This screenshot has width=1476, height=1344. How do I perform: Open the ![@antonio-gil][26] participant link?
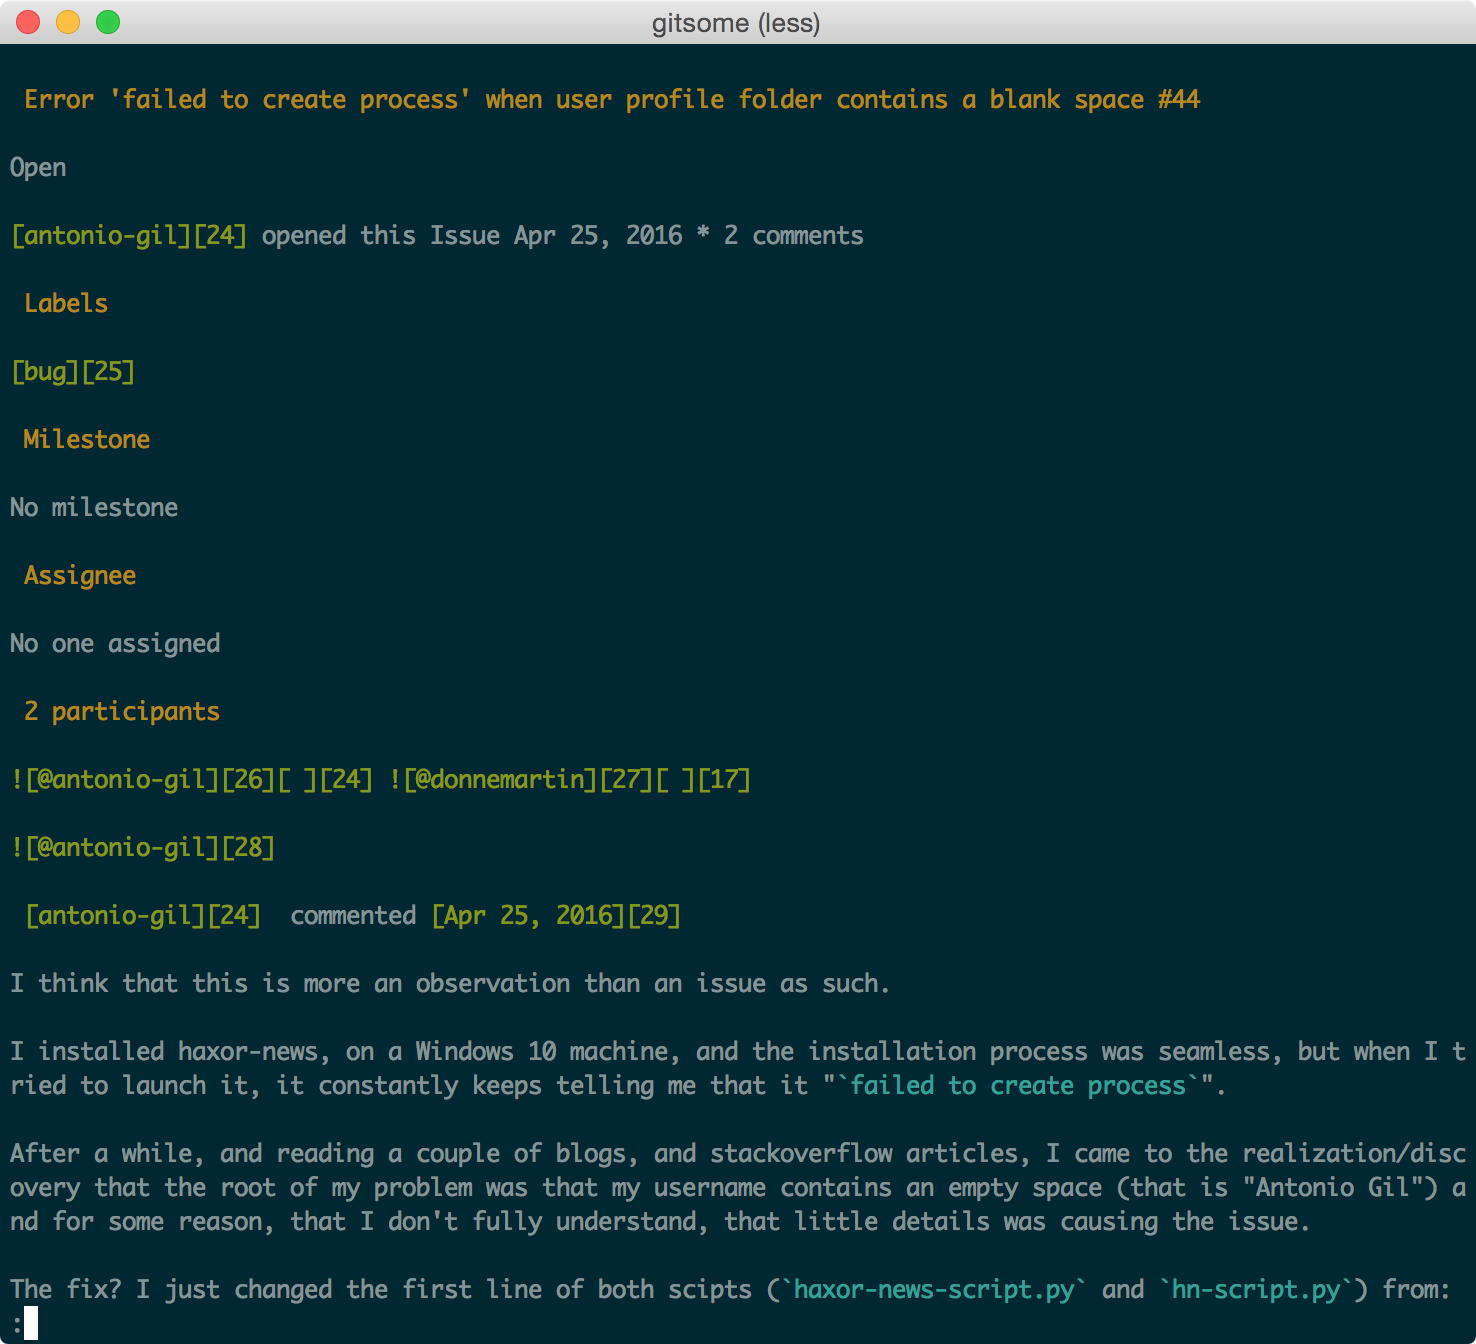point(143,780)
